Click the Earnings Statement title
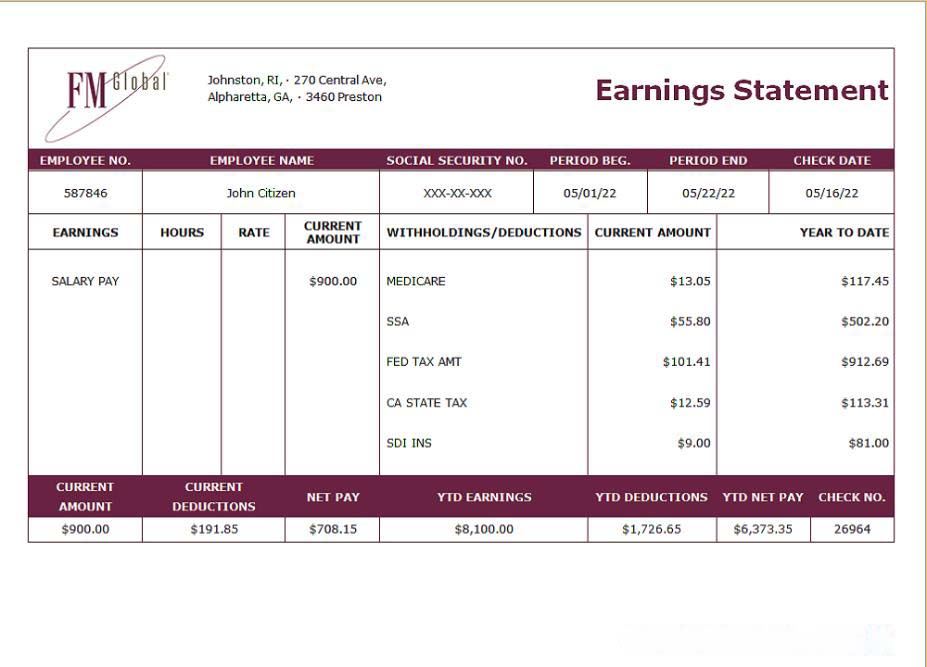The width and height of the screenshot is (927, 667). [x=741, y=91]
